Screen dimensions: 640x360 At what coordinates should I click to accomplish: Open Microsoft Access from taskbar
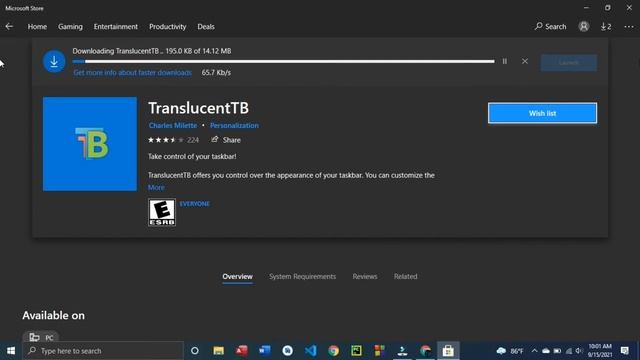[241, 351]
